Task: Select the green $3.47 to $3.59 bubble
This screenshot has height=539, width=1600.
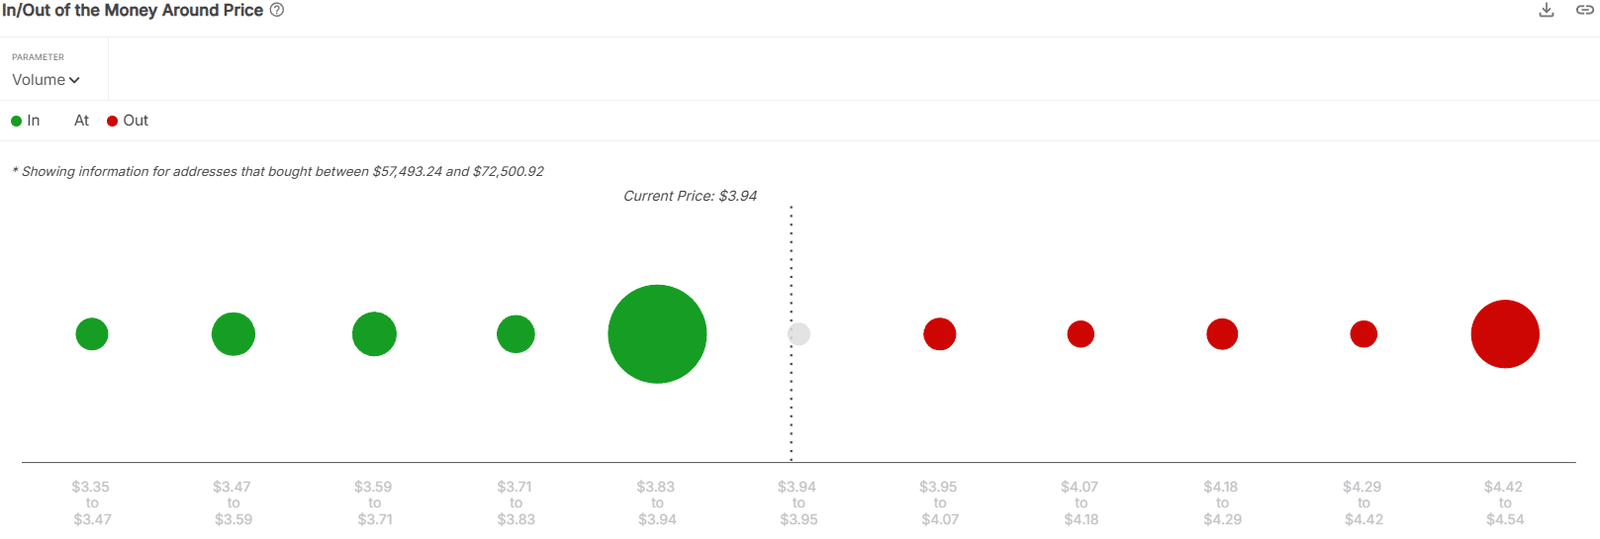Action: (233, 334)
